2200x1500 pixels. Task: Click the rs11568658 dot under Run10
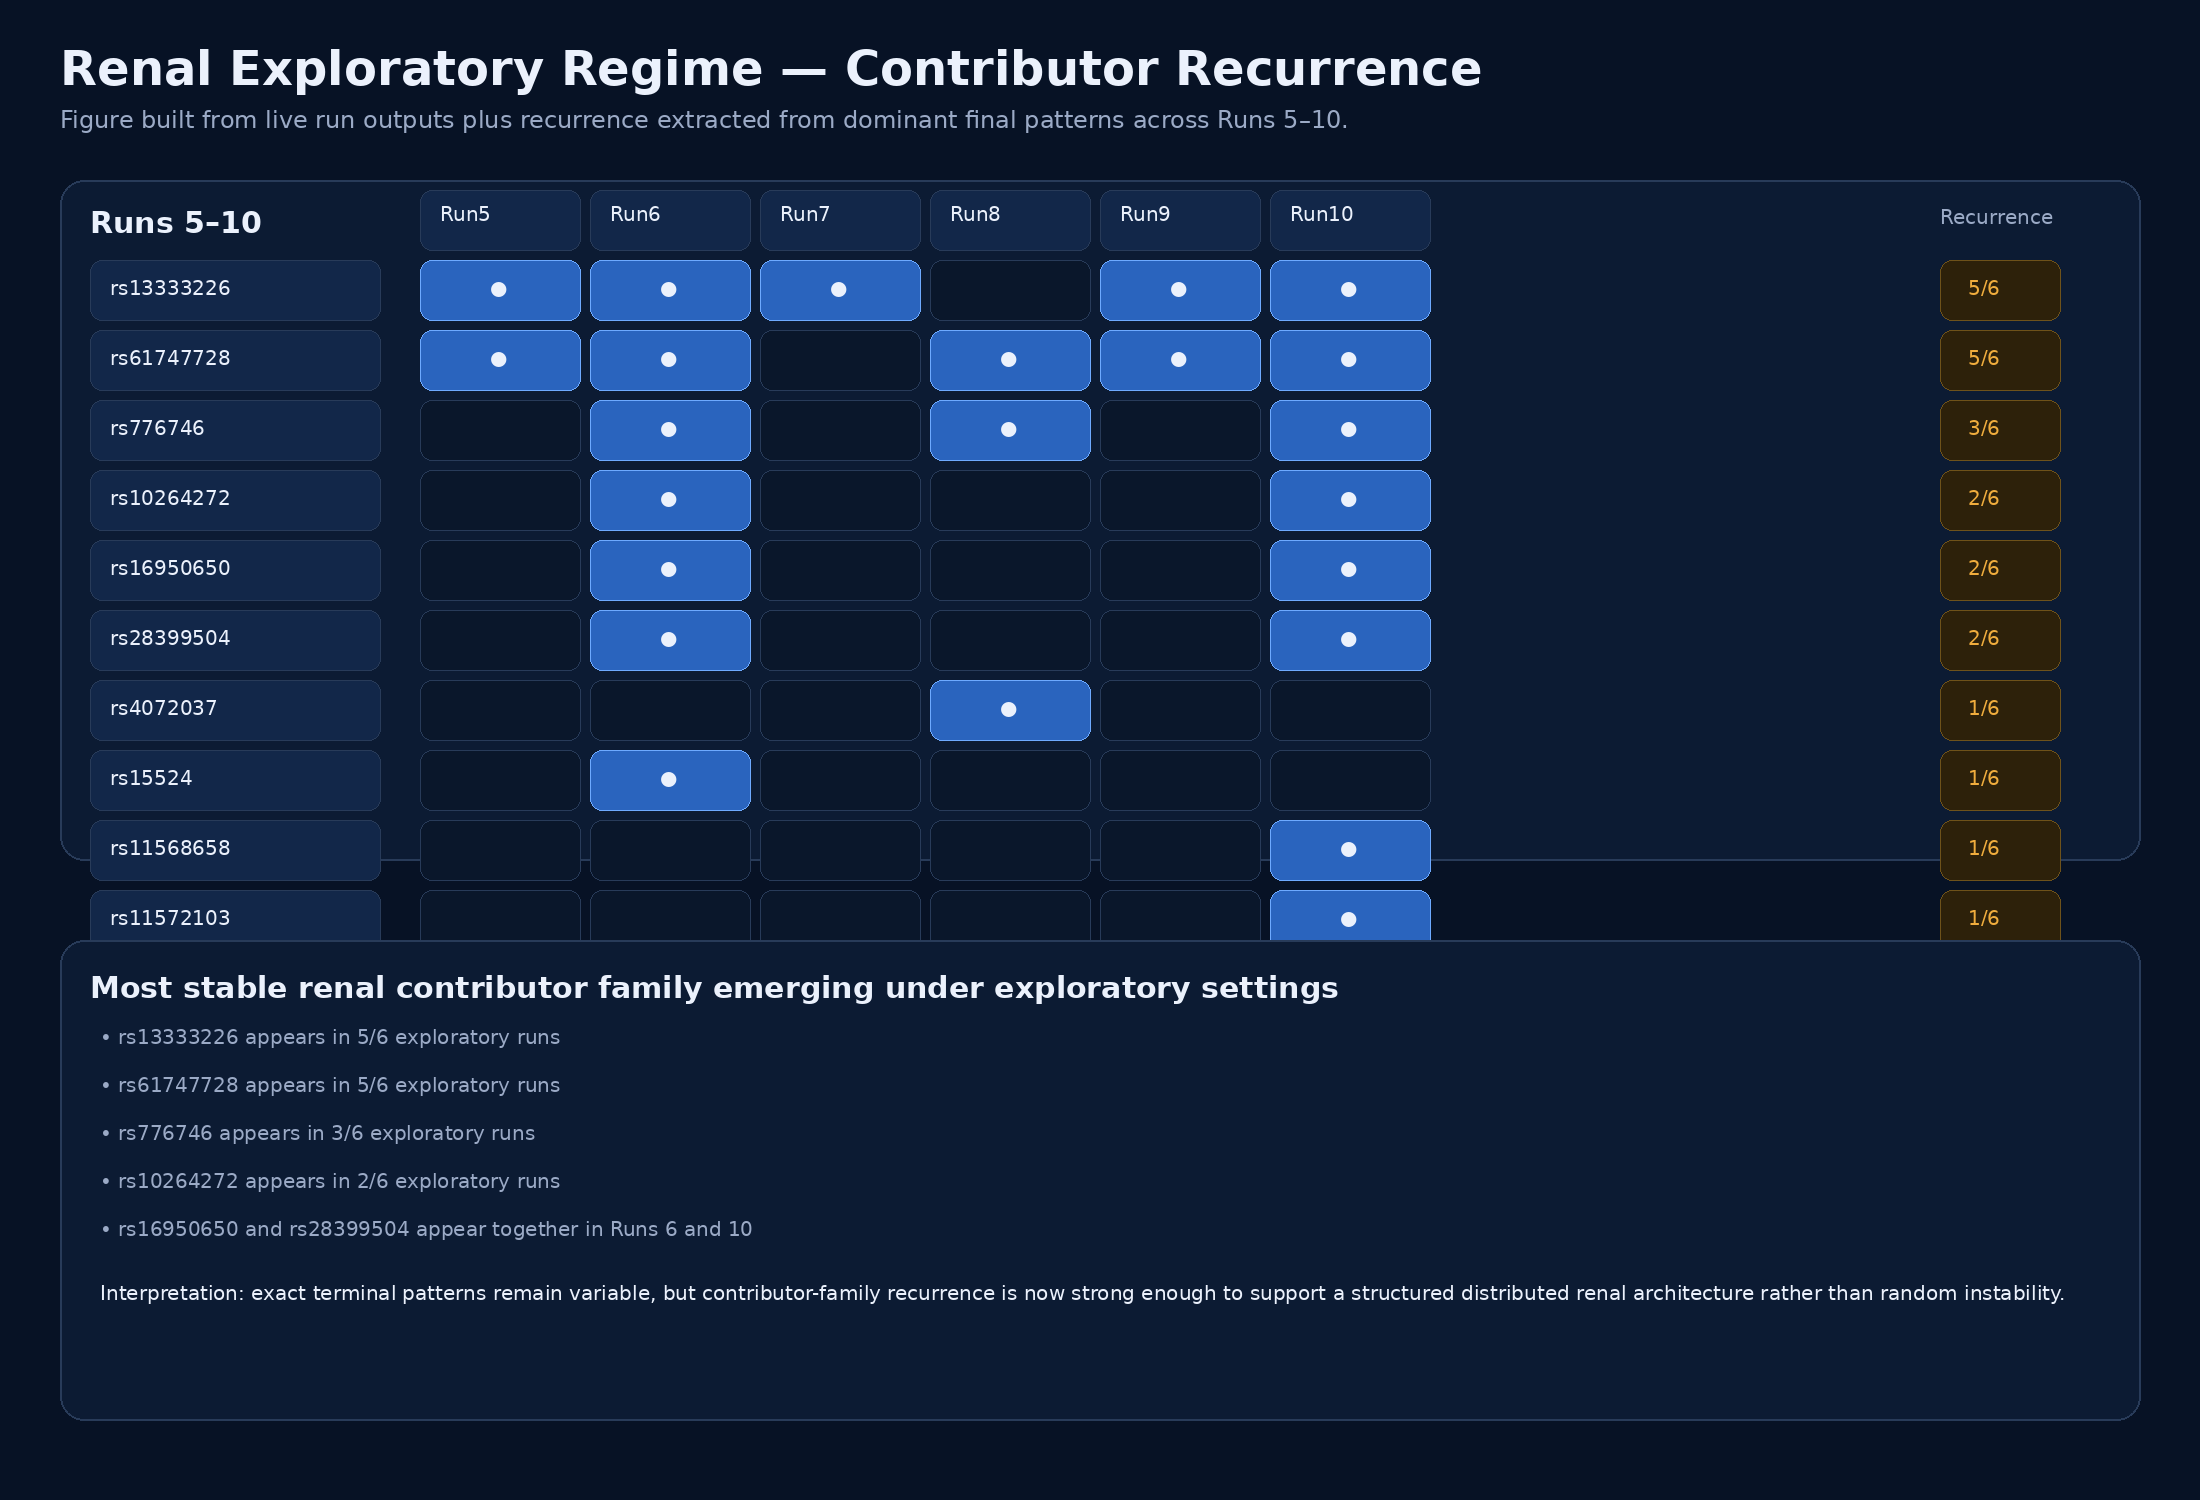1349,850
